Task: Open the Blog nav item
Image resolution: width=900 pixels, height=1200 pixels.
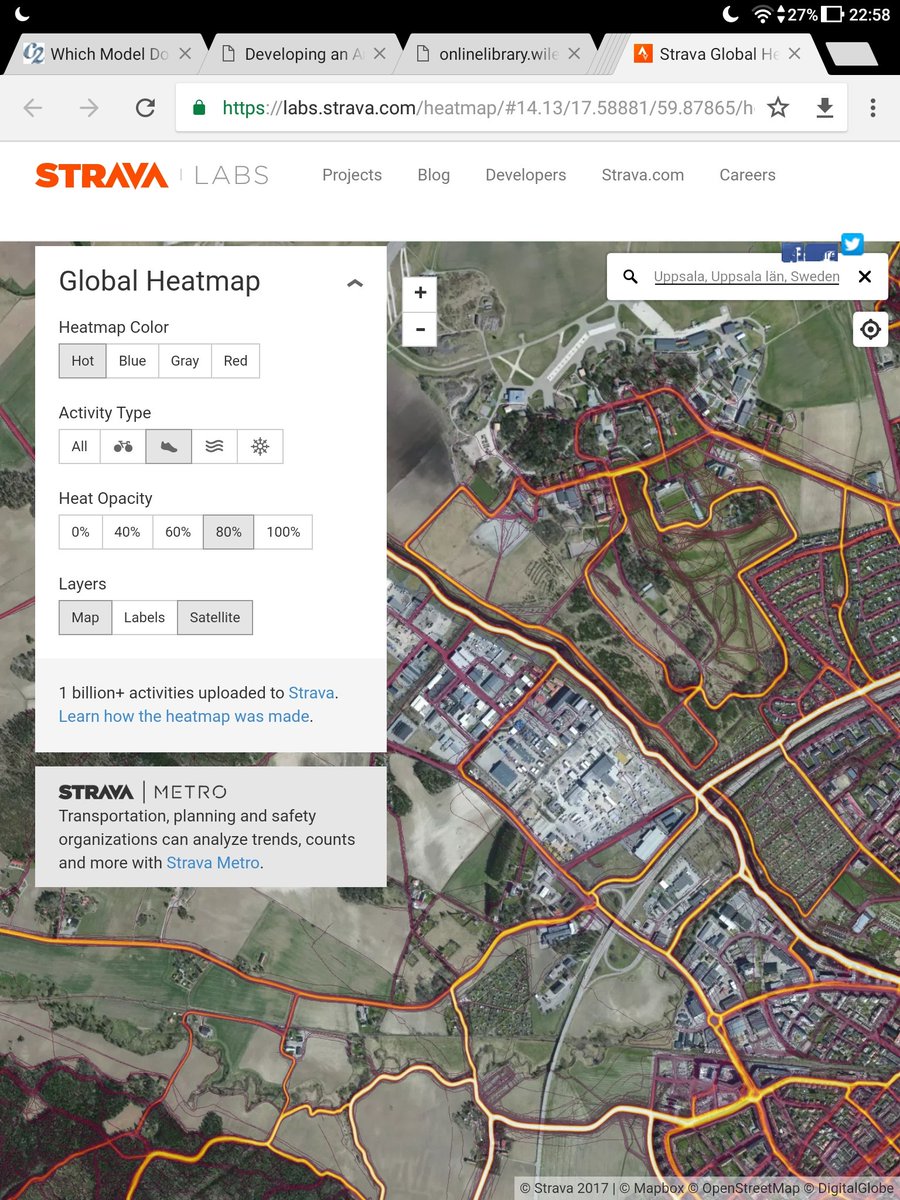Action: 434,175
